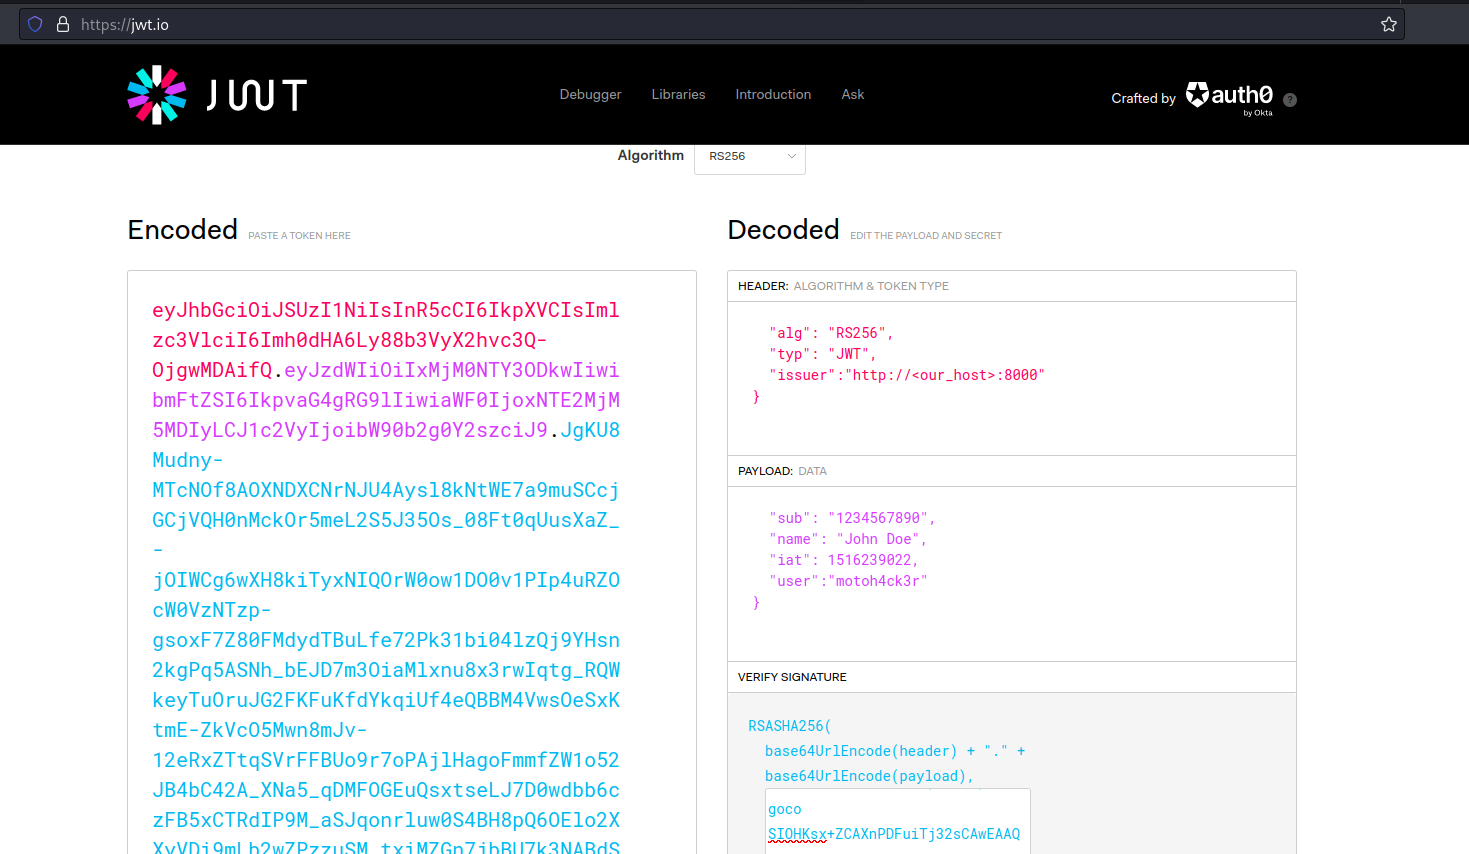
Task: Expand the RS256 algorithm dropdown
Action: [x=750, y=157]
